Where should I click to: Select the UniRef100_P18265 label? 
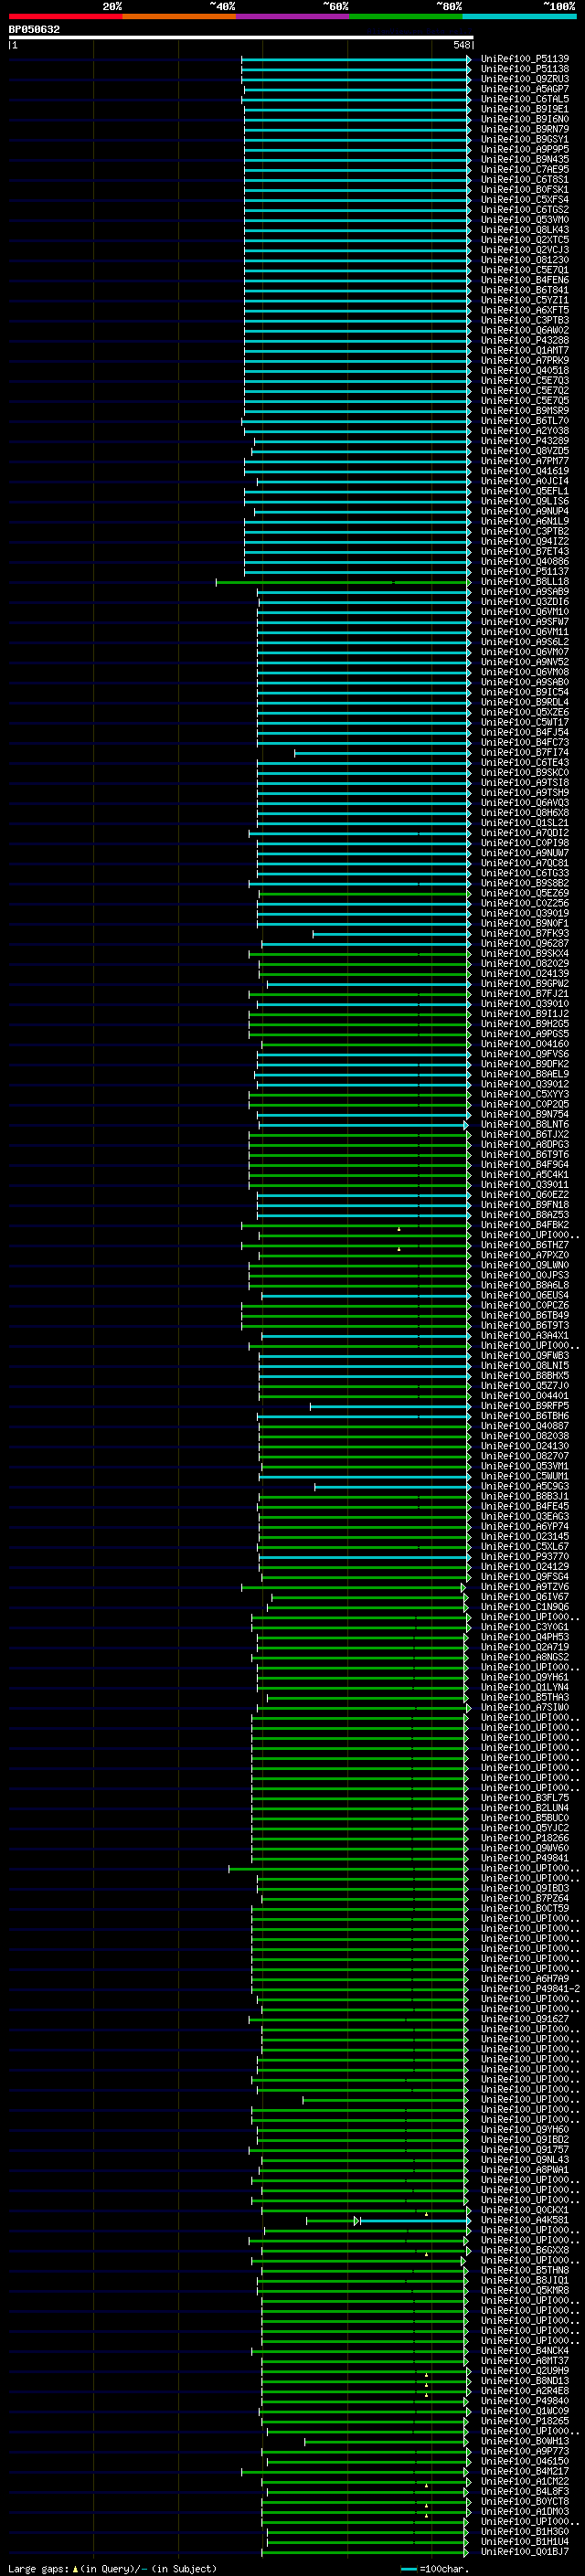point(524,2421)
